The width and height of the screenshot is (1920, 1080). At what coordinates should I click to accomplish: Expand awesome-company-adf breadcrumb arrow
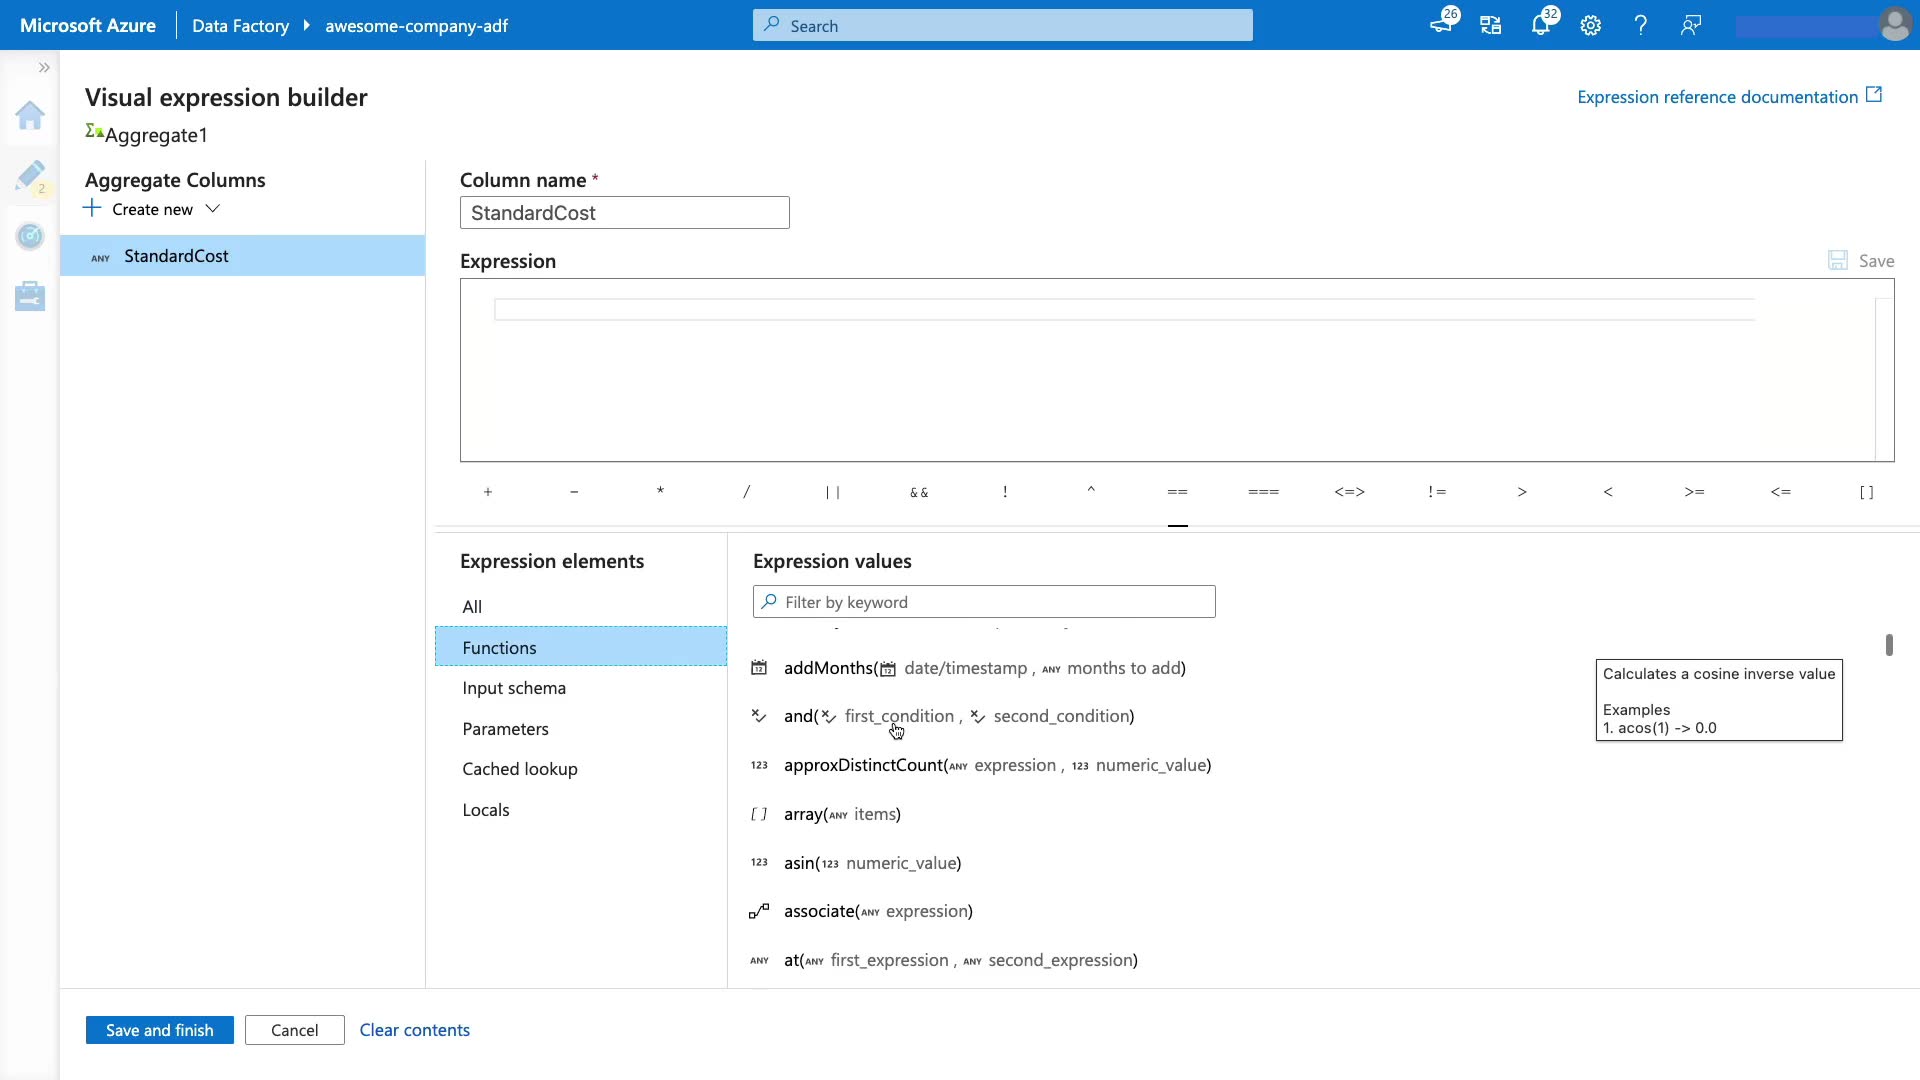pos(307,26)
